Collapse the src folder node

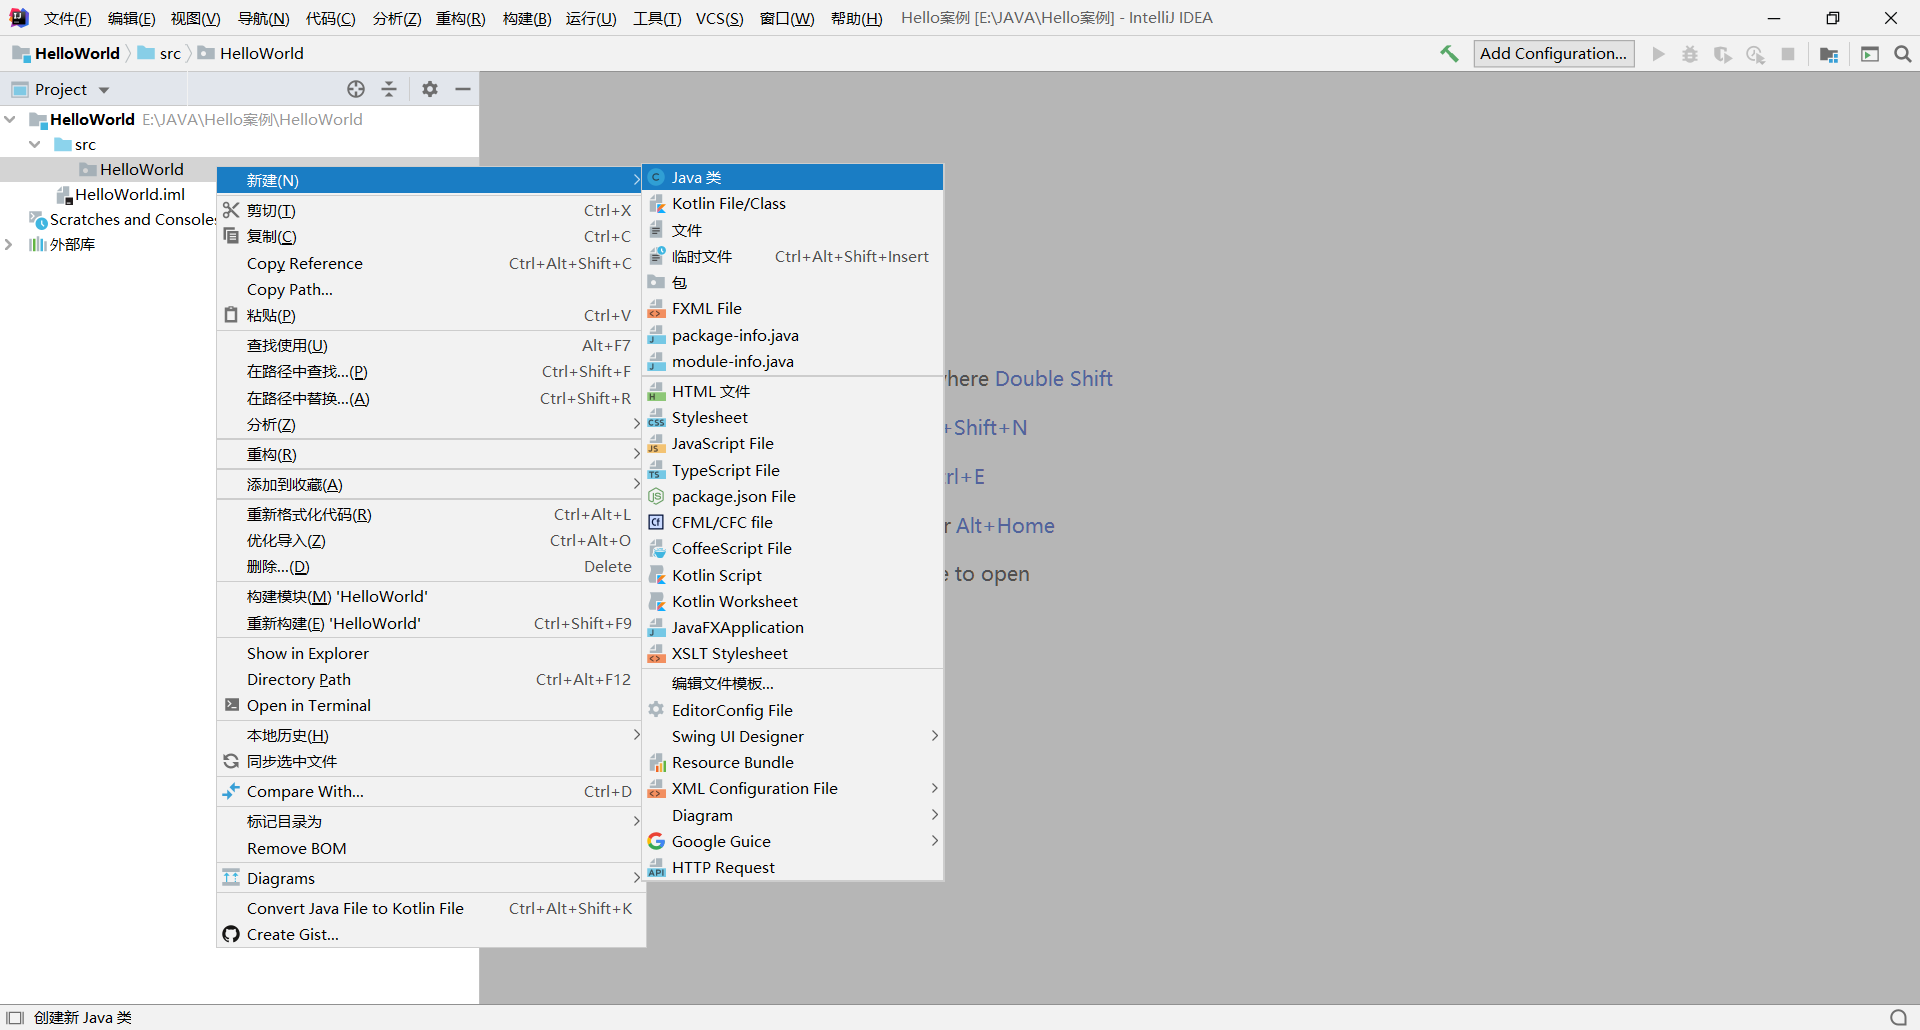pos(35,144)
